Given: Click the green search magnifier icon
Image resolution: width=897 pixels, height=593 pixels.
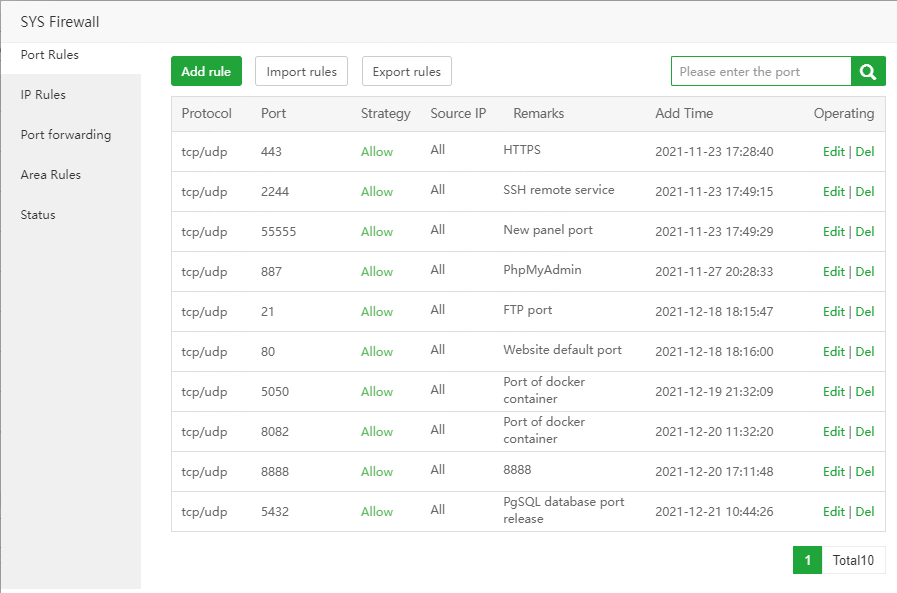Looking at the screenshot, I should pos(868,72).
